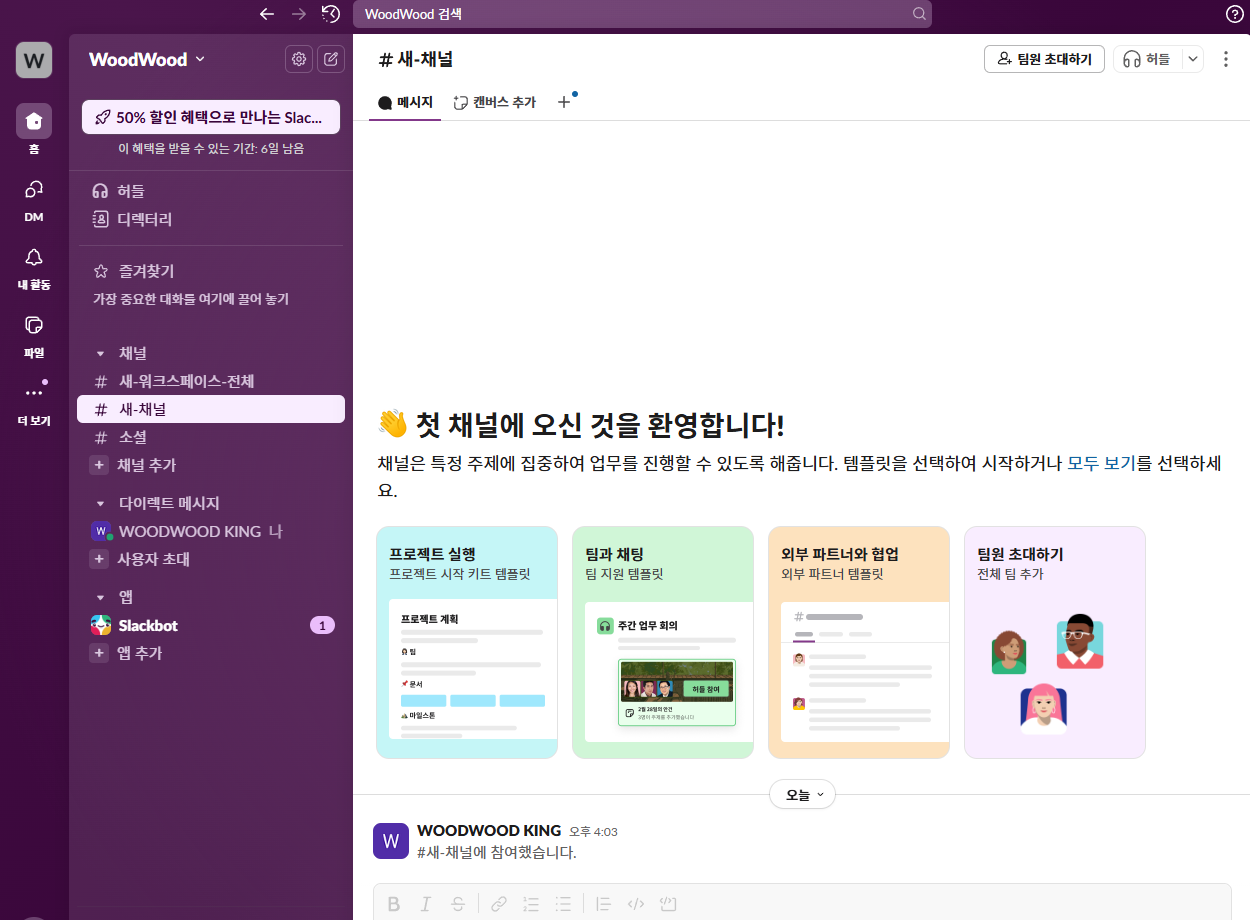This screenshot has width=1250, height=920.
Task: Insert a link with the link icon
Action: tap(499, 904)
